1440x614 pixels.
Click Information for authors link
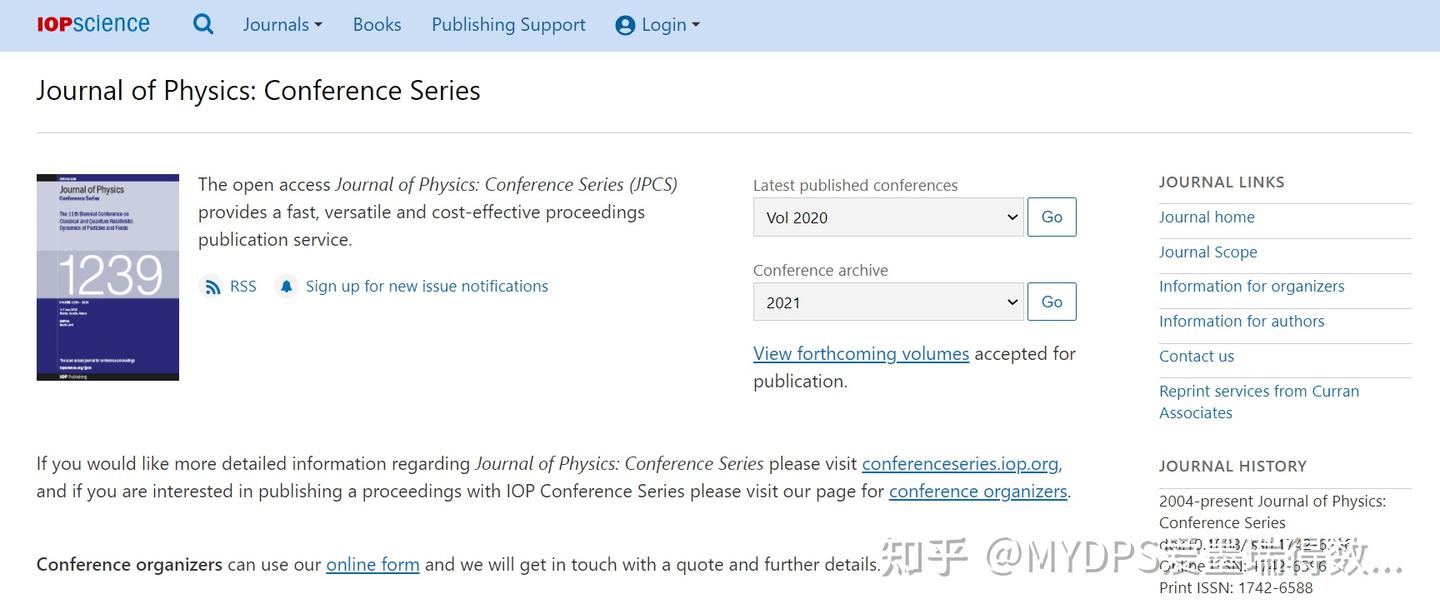(x=1241, y=321)
